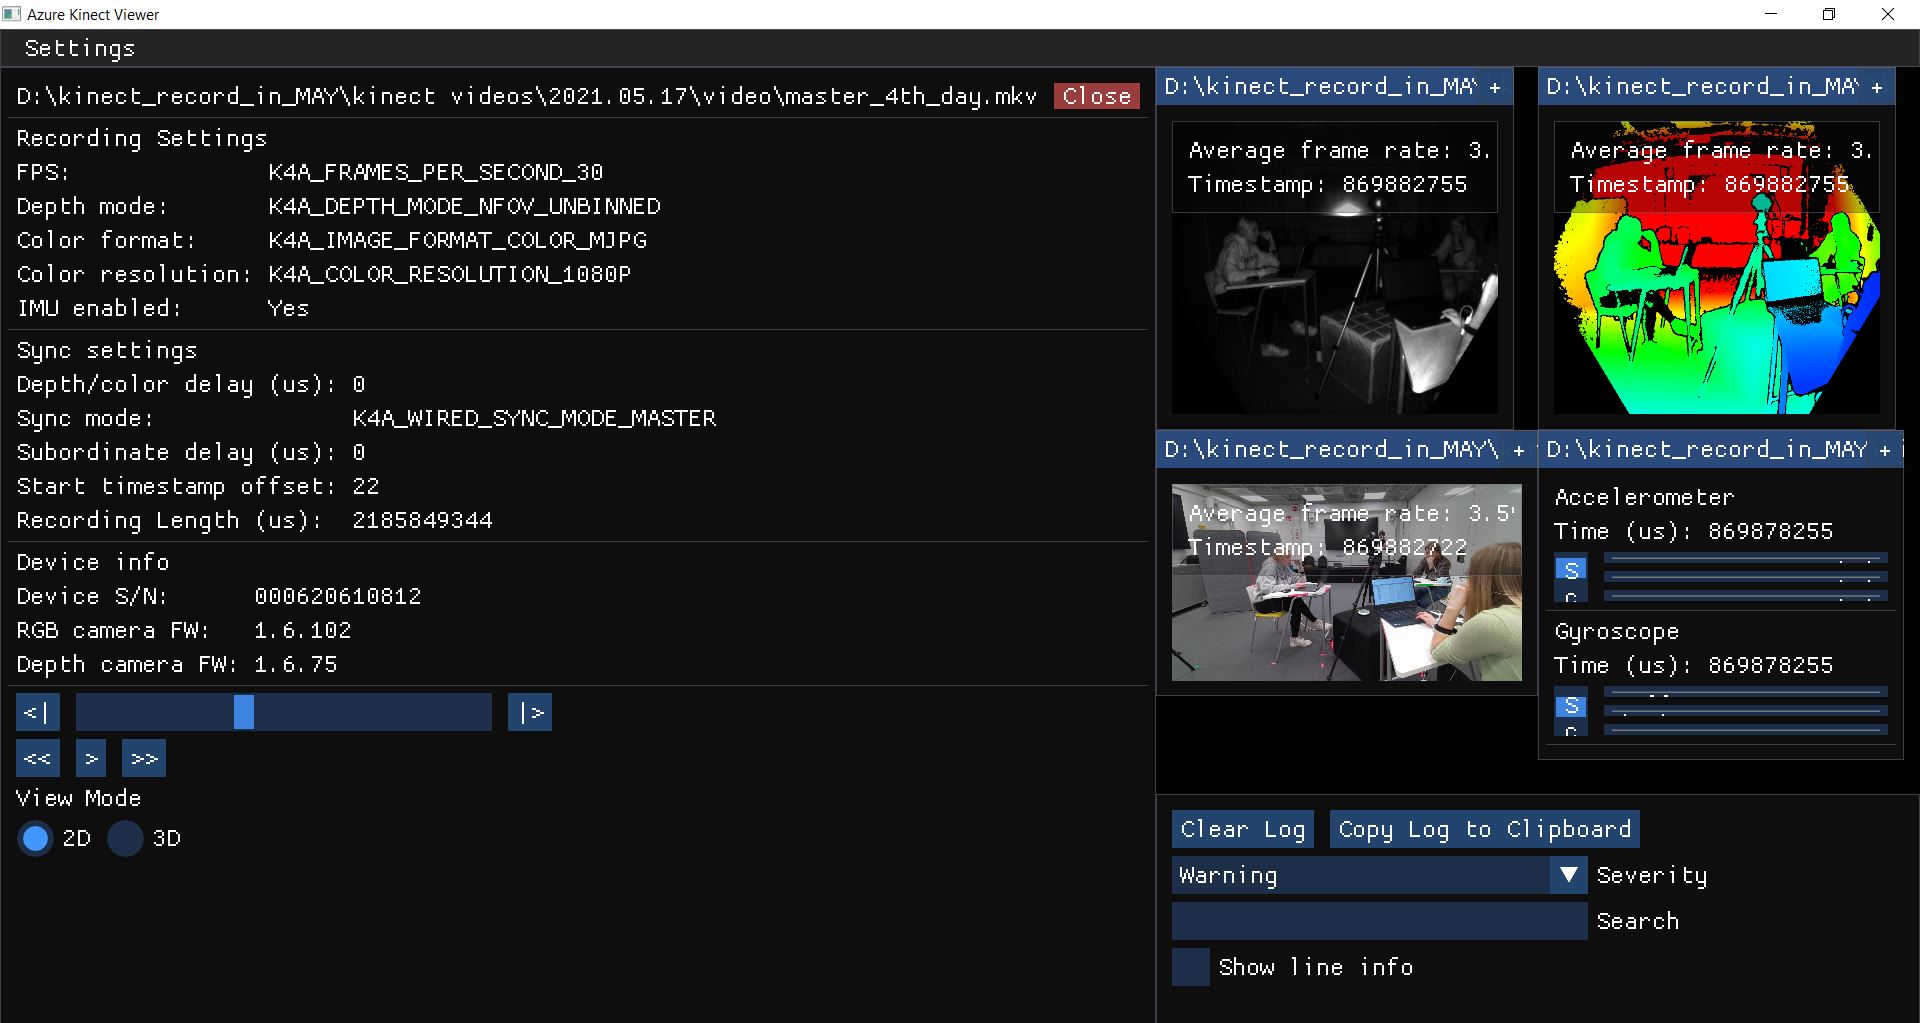Click the Gyroscope S axis button

(1571, 706)
